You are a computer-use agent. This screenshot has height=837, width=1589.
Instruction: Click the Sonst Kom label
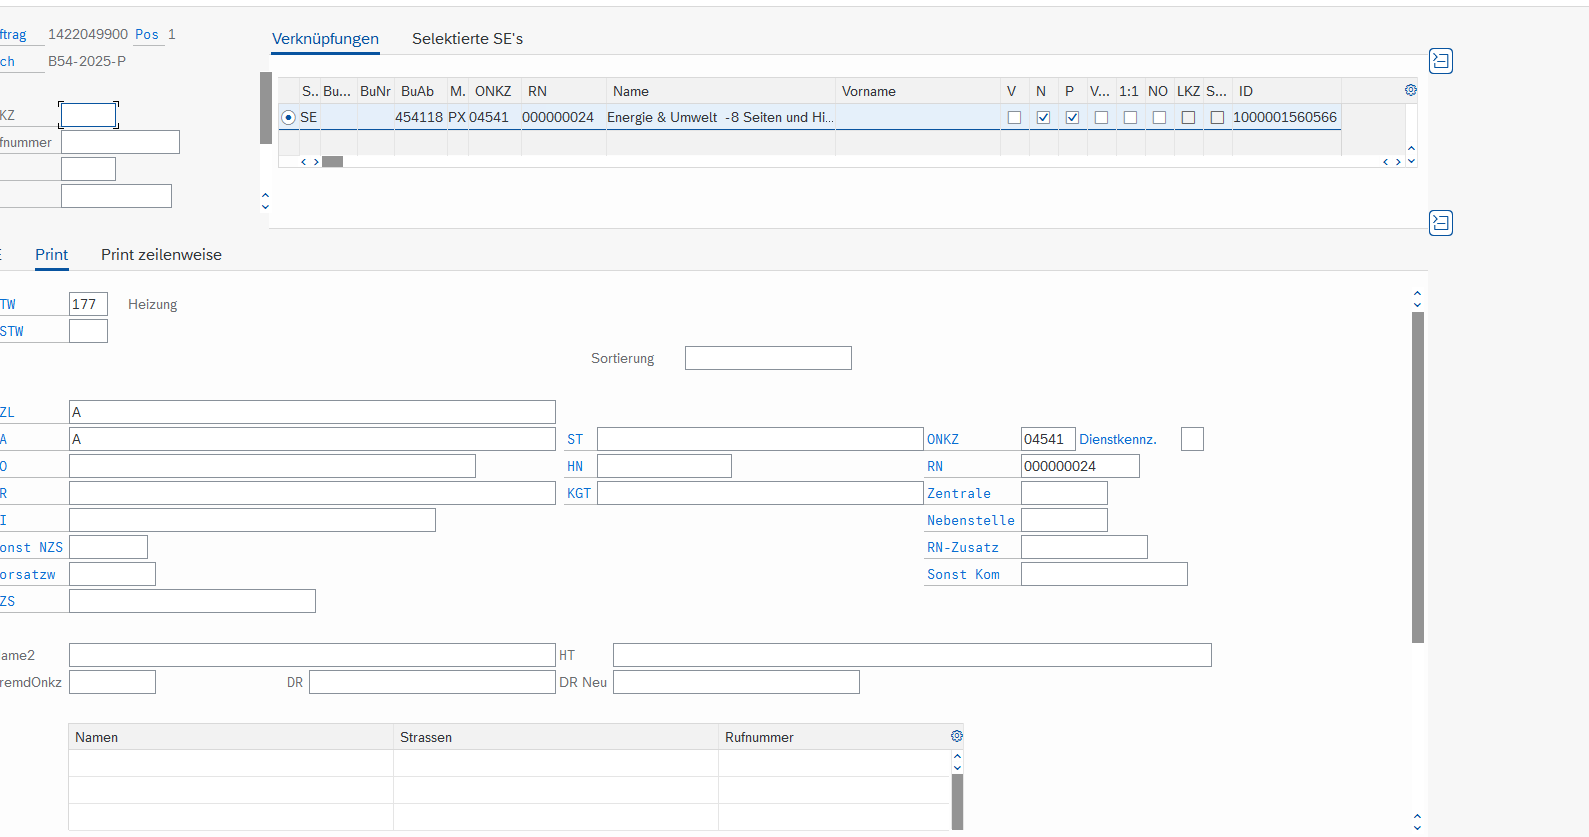point(963,574)
